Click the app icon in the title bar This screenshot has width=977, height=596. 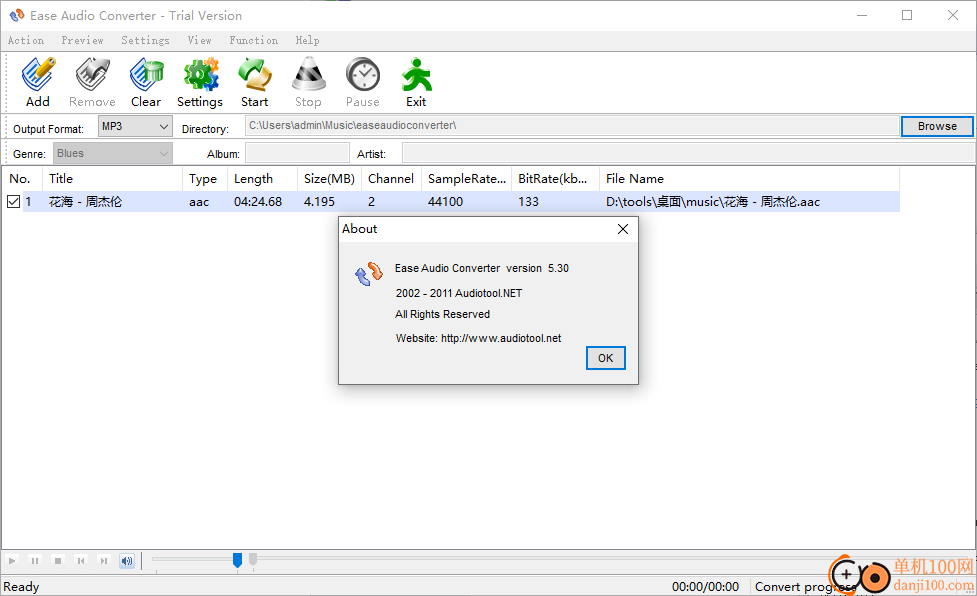[x=17, y=15]
